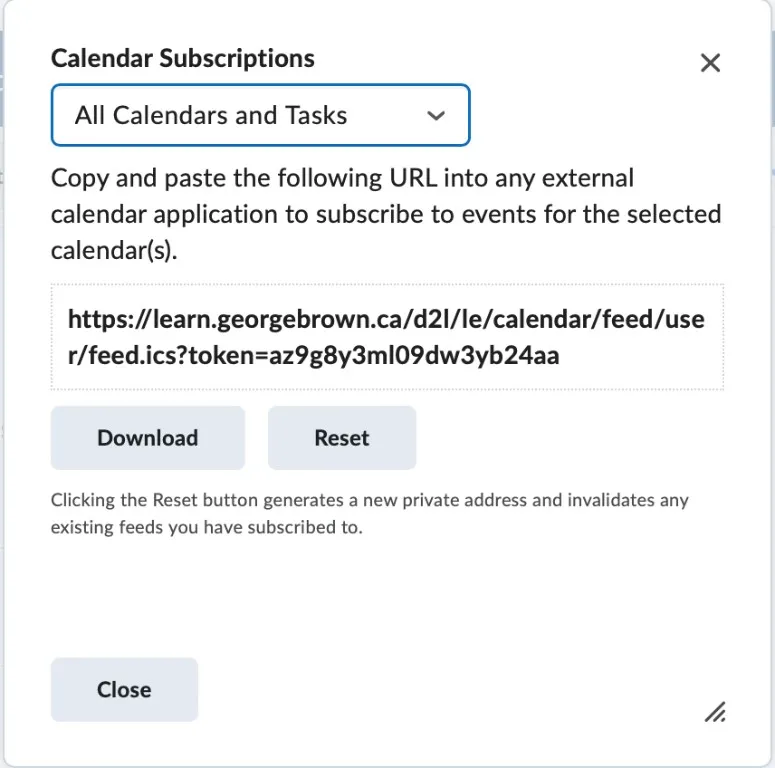Click inside the subscription URL box

point(387,336)
